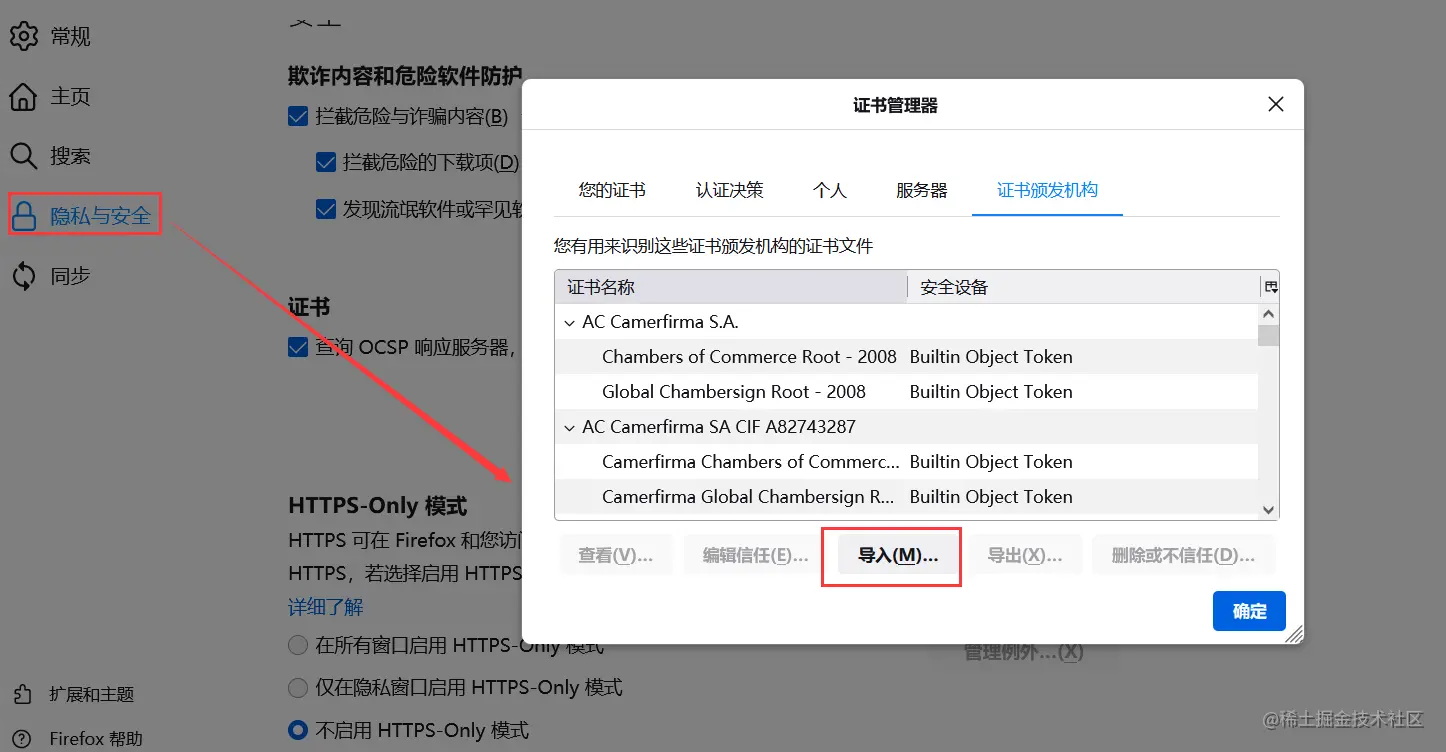Screen dimensions: 1446x752
Task: Click the down arrow of the certificate list scrollbar
Action: point(1267,510)
